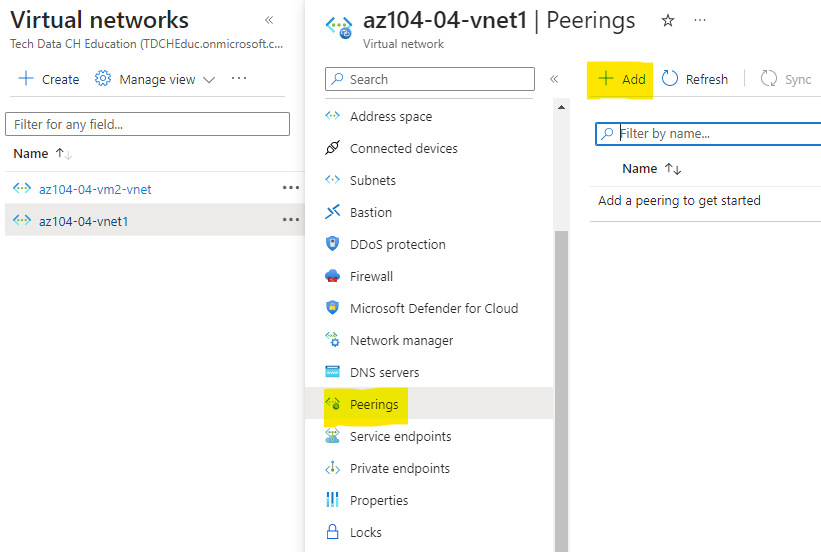Click the Connected devices plug icon
821x552 pixels.
tap(332, 148)
